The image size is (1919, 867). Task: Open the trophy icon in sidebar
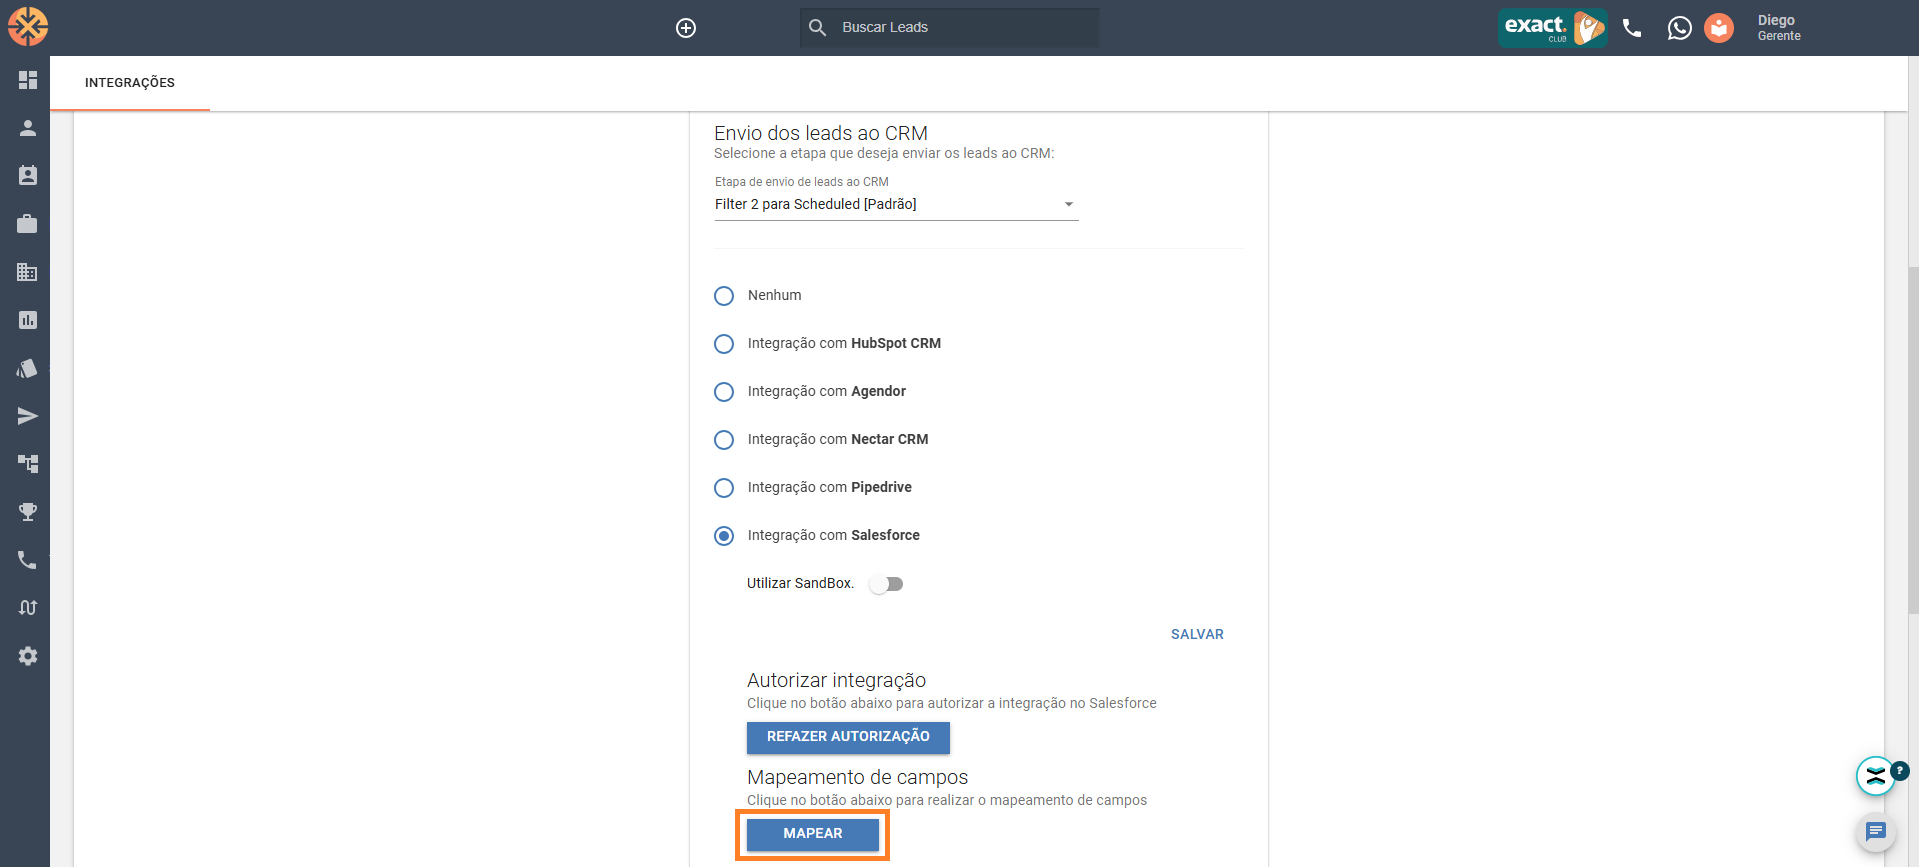click(28, 512)
